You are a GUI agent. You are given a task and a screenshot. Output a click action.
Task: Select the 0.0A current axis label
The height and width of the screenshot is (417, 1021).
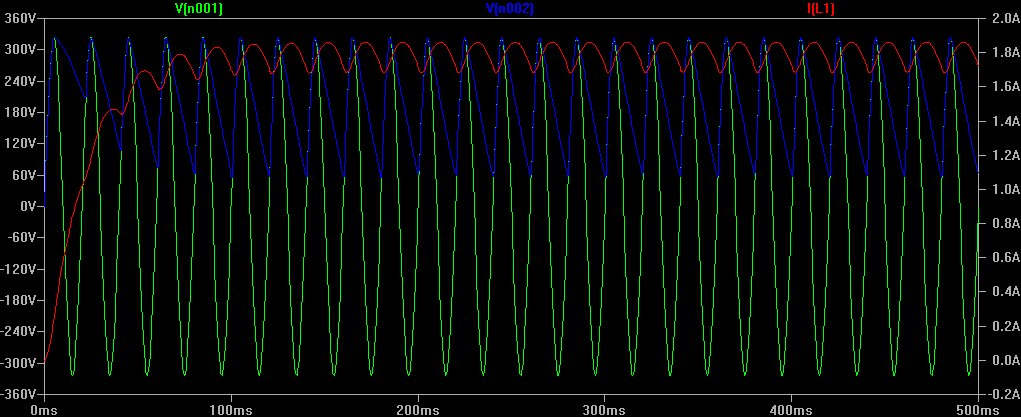click(1001, 360)
